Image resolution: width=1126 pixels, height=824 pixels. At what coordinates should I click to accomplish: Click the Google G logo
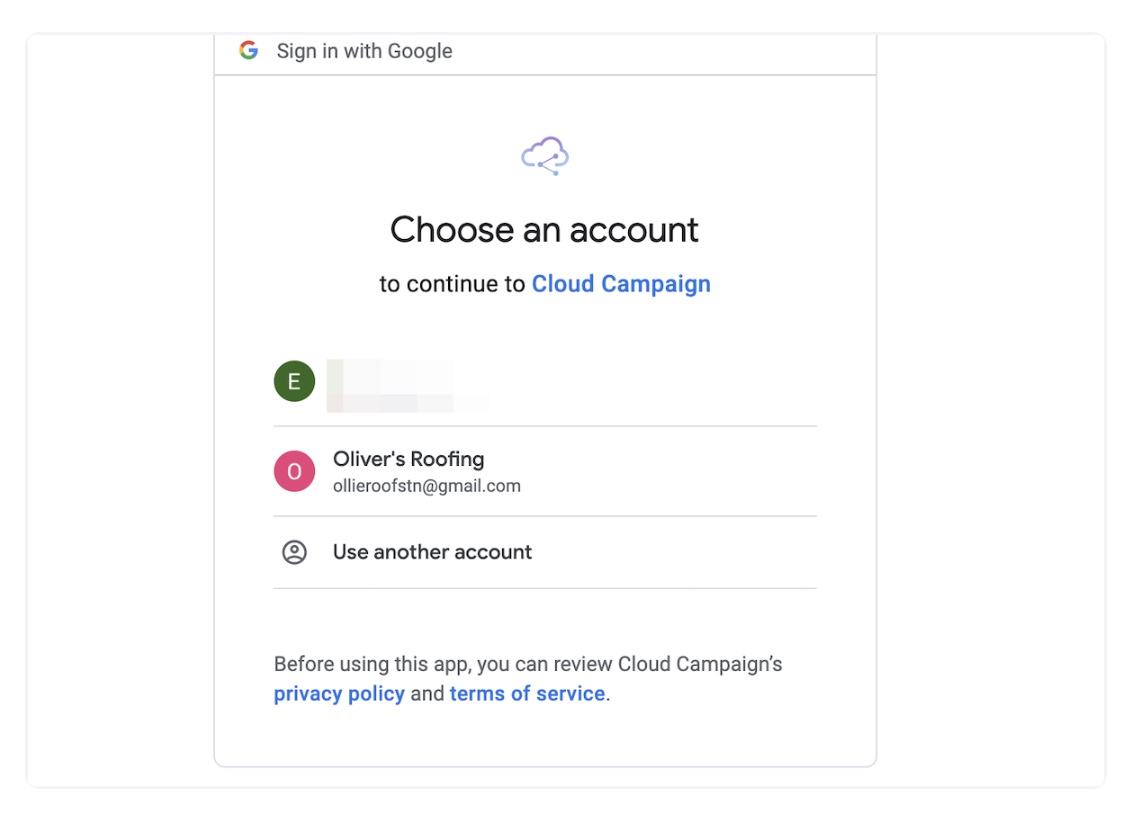249,50
